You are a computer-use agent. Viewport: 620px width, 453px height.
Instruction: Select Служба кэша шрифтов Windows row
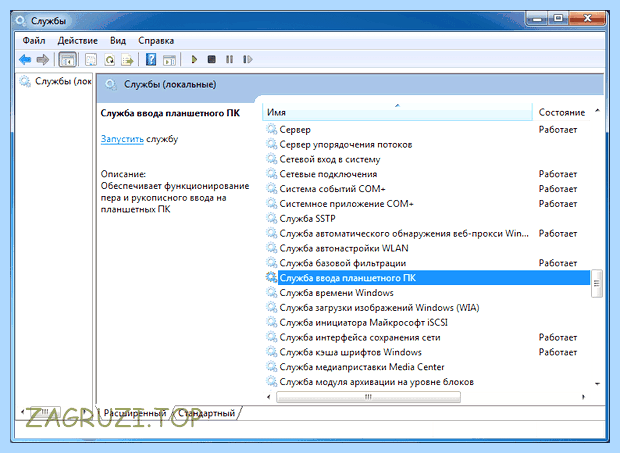pos(427,352)
